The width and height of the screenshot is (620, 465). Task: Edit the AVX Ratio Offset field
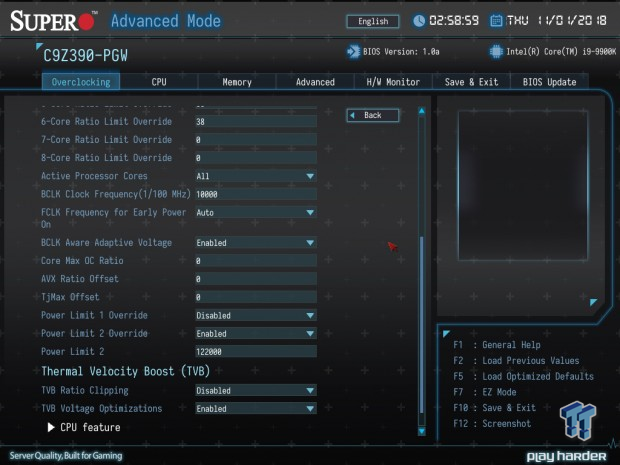tap(256, 279)
